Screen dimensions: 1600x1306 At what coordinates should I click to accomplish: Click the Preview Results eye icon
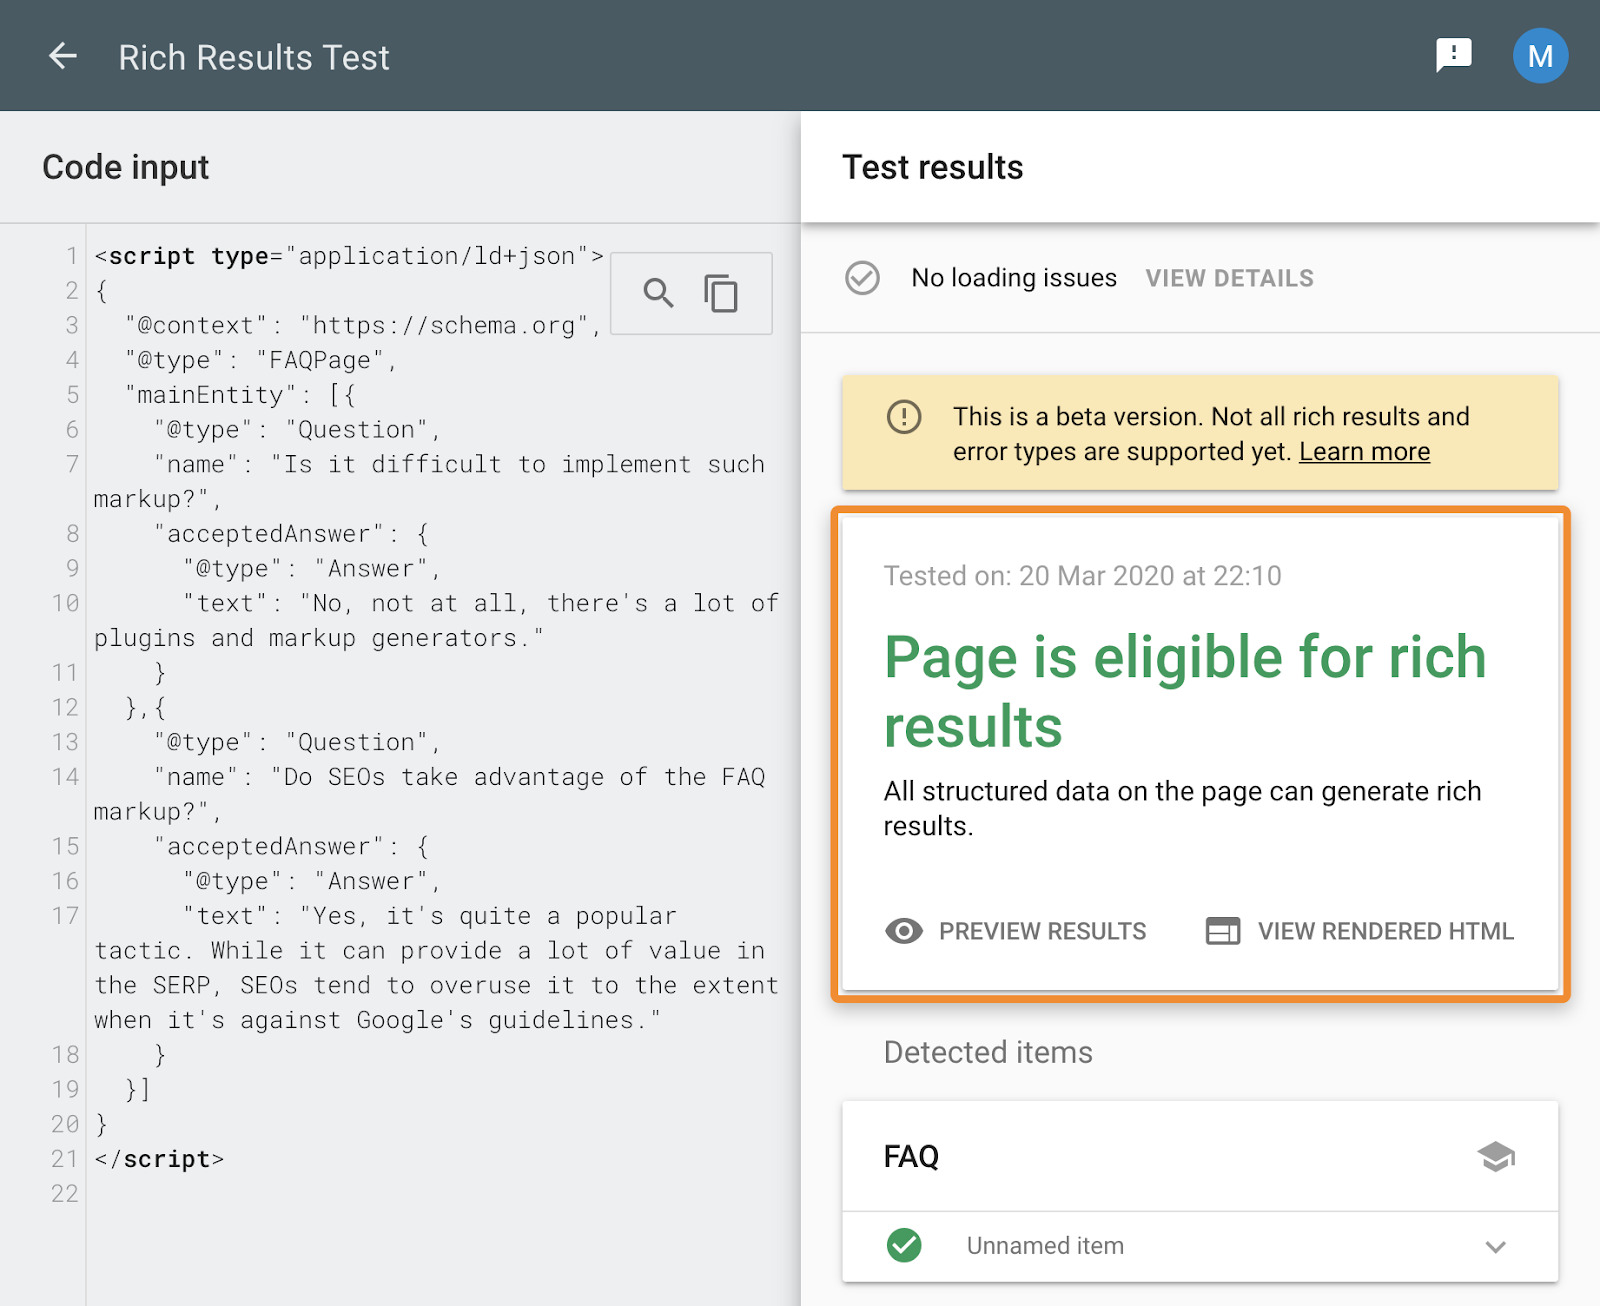(x=904, y=931)
